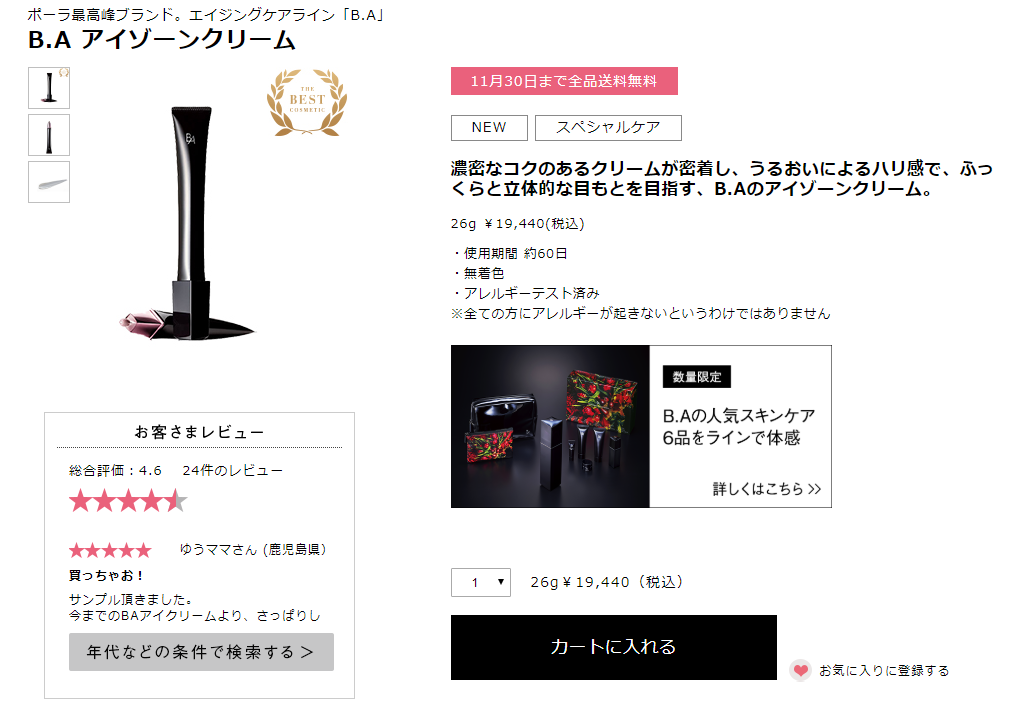Click the NEW tag
The image size is (1027, 706).
489,128
